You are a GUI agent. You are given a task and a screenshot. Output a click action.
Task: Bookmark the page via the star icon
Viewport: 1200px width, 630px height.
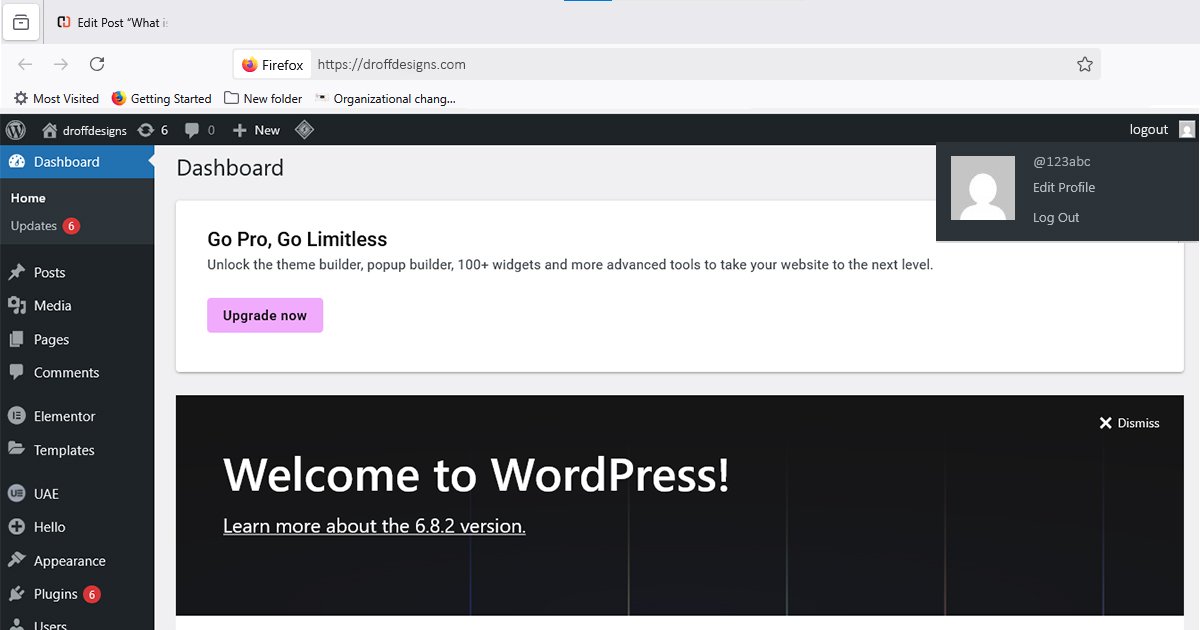click(x=1085, y=63)
